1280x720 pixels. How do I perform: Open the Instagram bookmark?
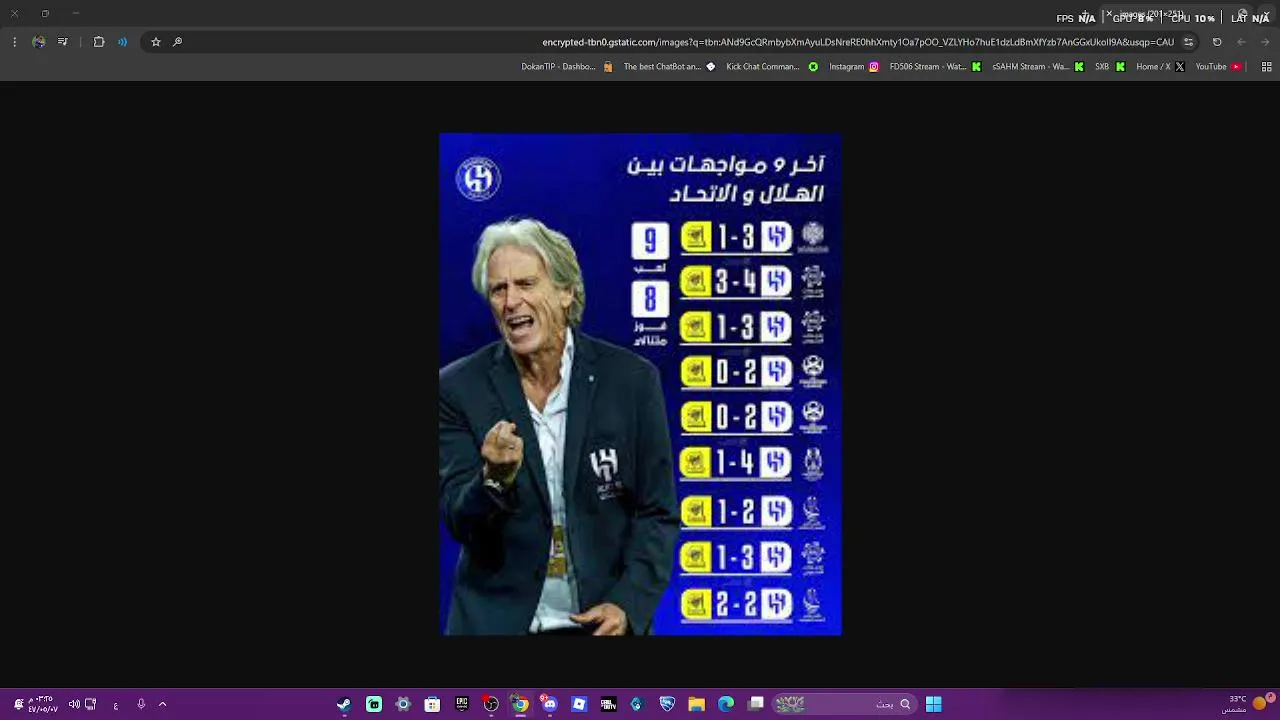point(854,67)
